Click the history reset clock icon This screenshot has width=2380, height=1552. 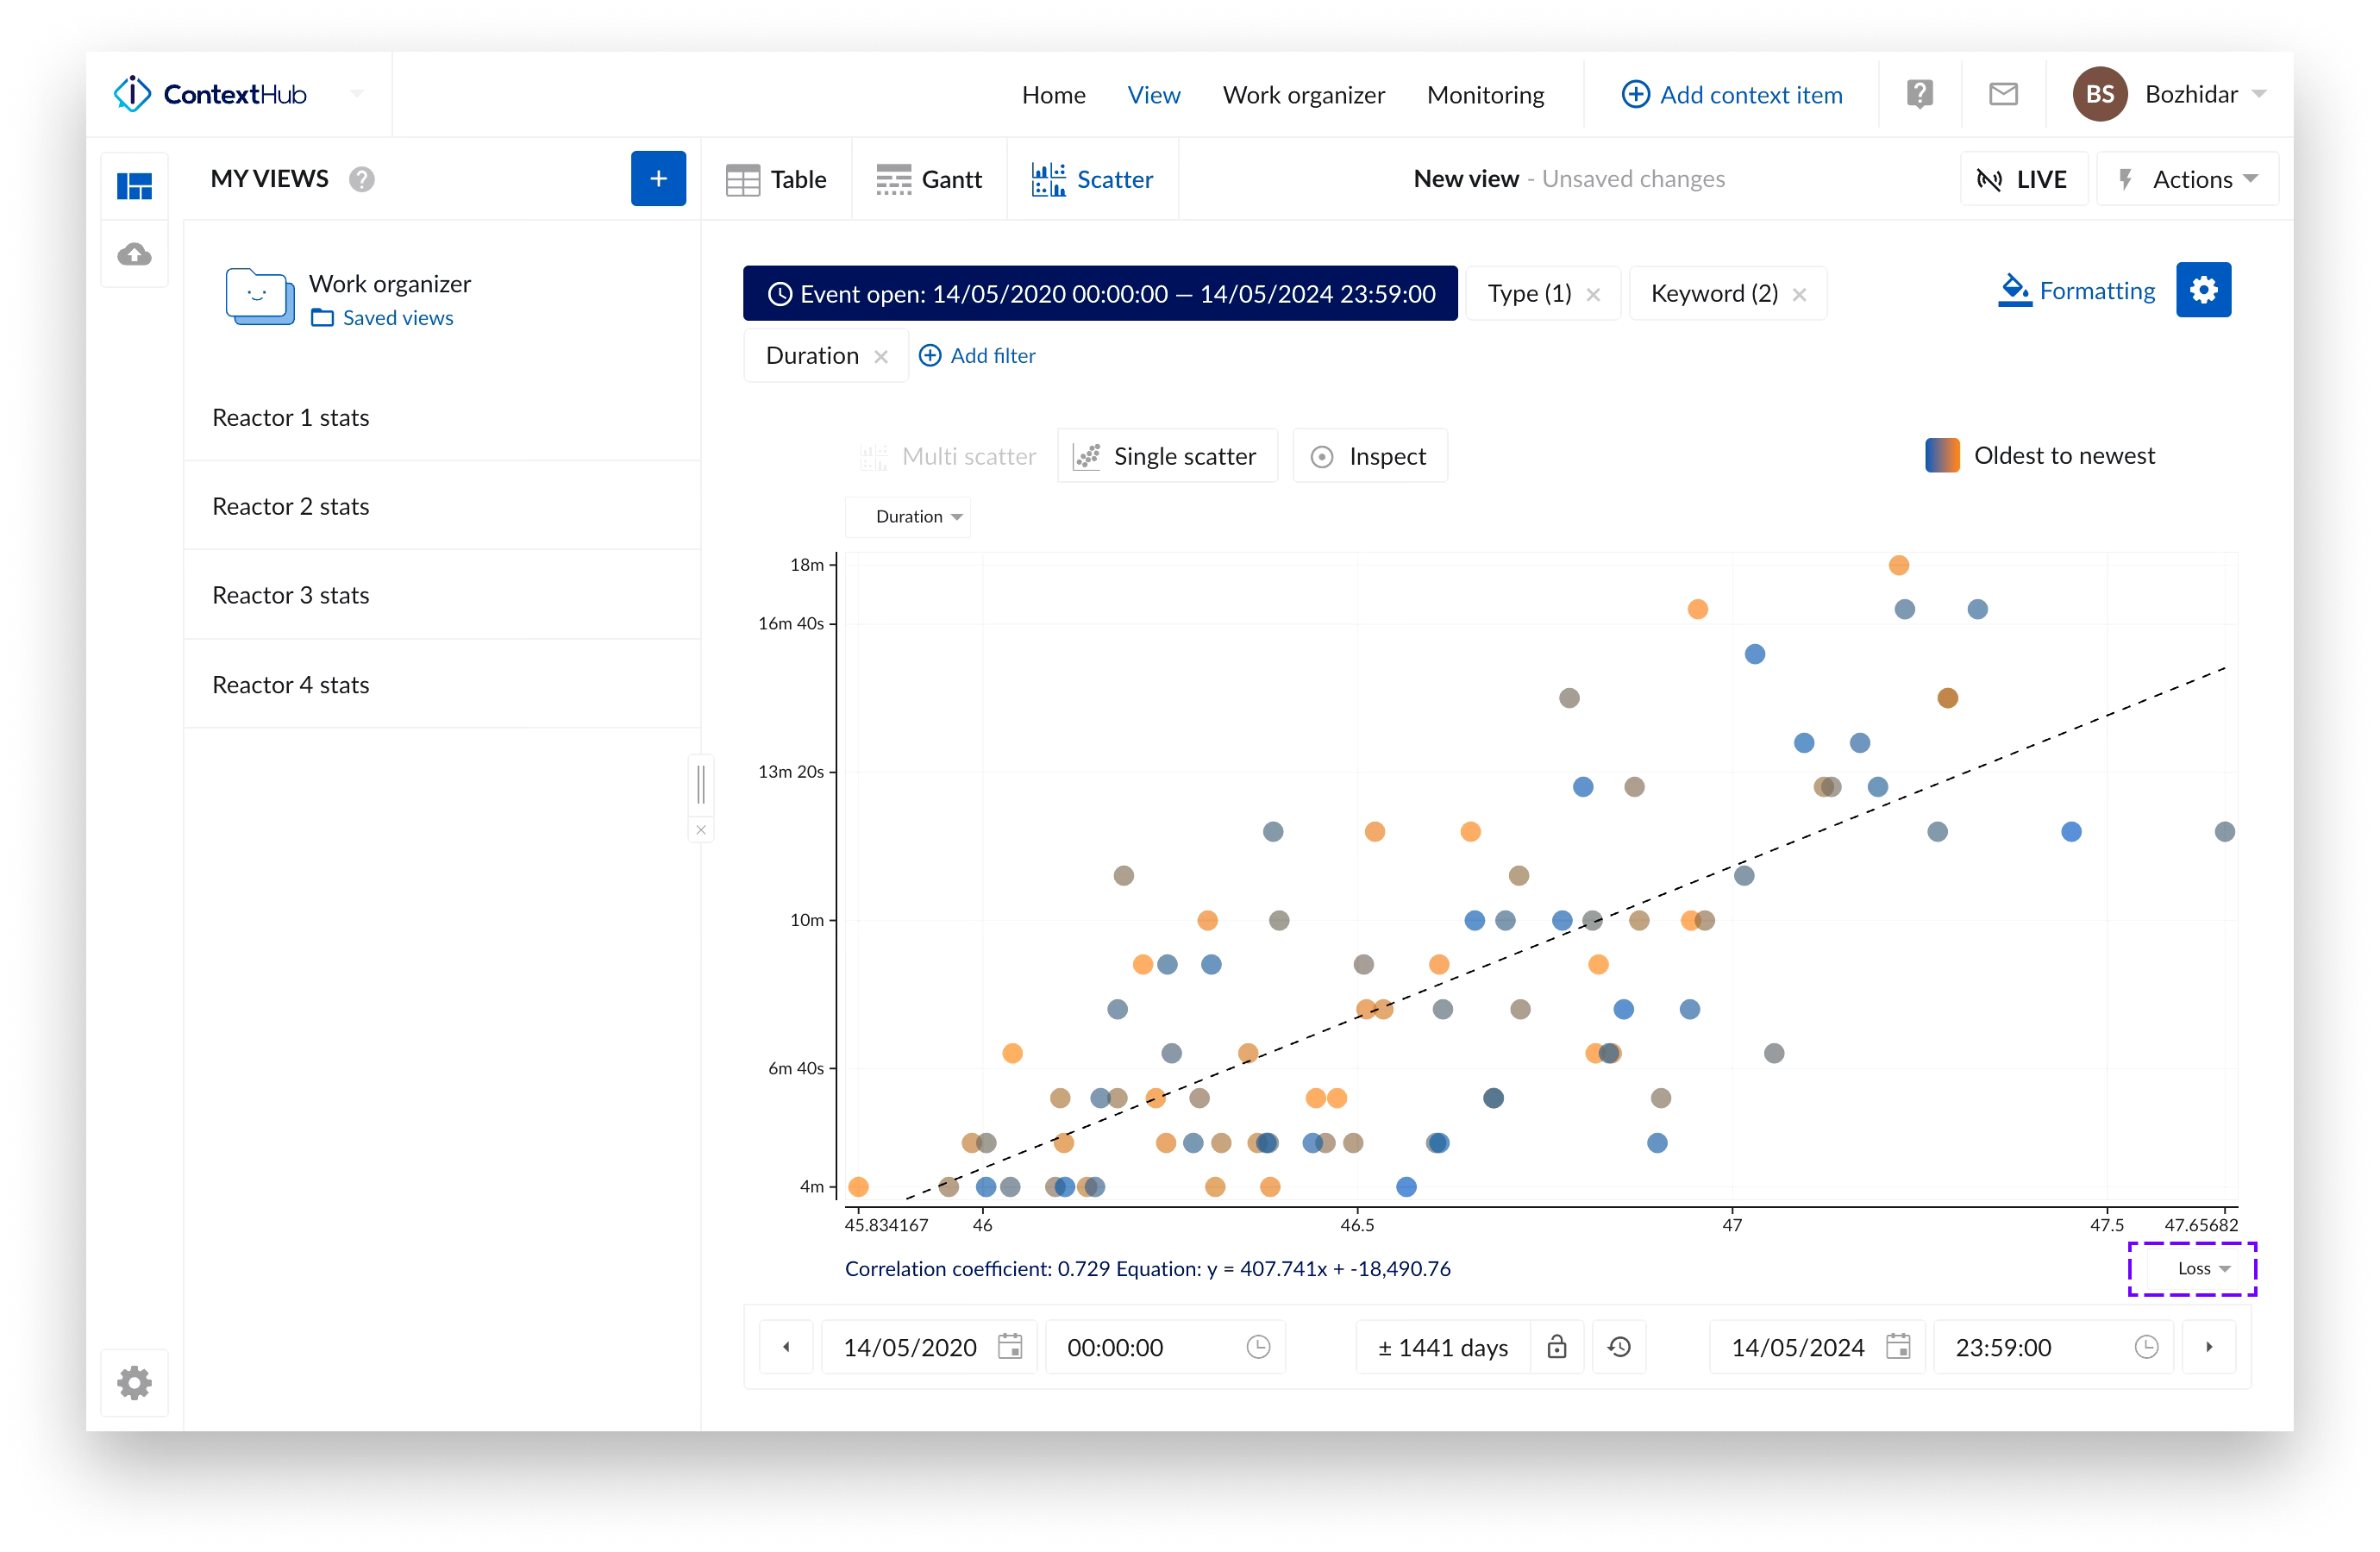pyautogui.click(x=1619, y=1347)
